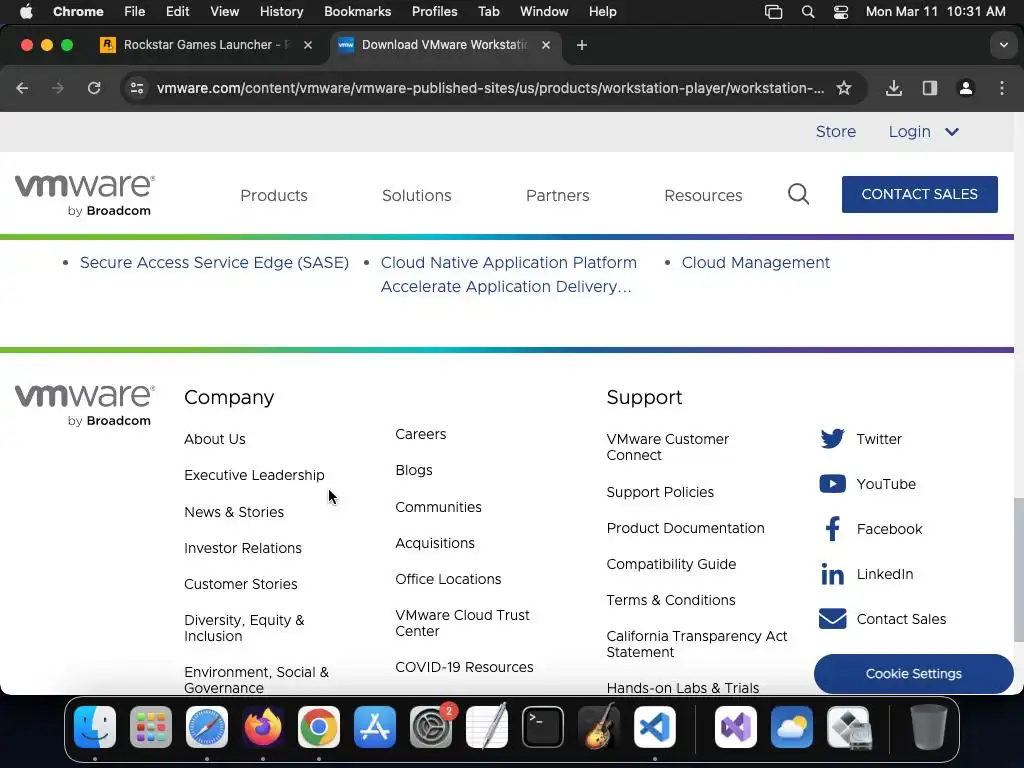
Task: Open Terminal from the Dock
Action: (543, 727)
